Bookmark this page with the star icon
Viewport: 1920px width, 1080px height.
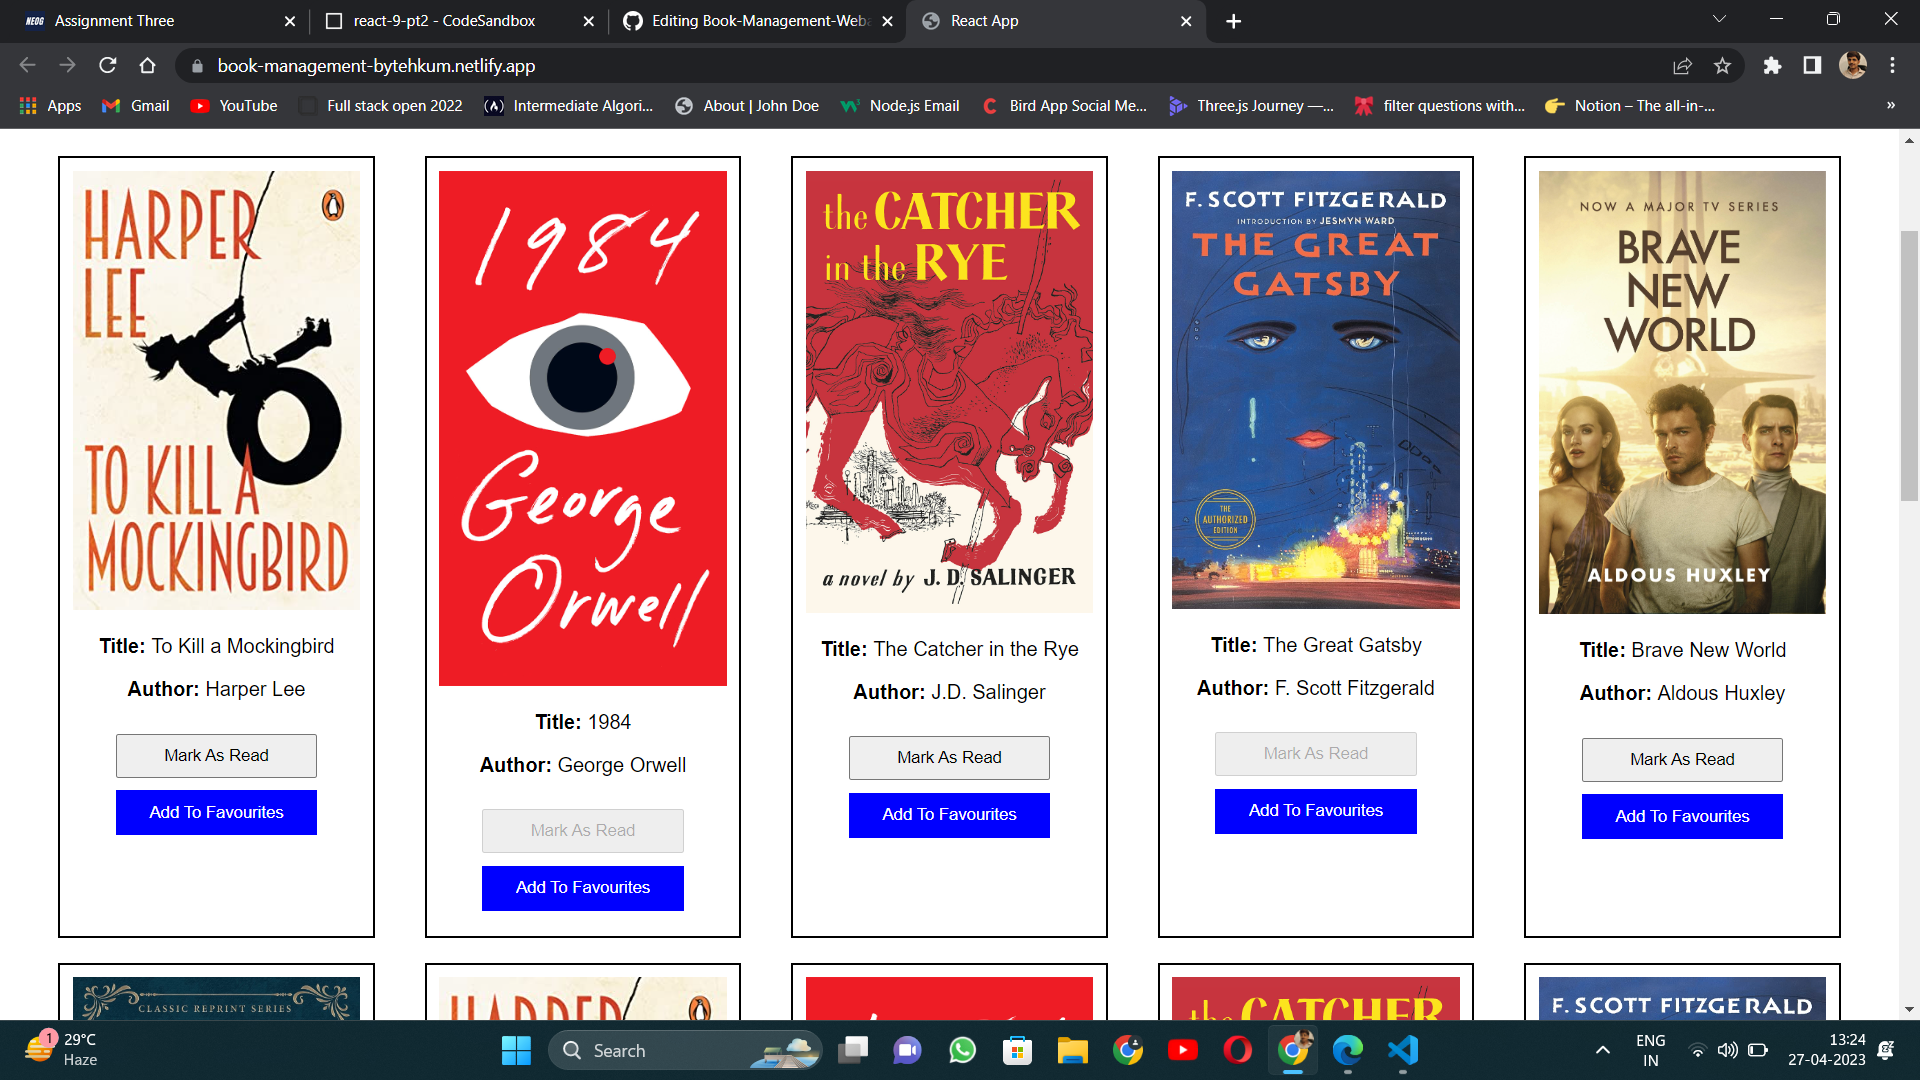(x=1723, y=66)
